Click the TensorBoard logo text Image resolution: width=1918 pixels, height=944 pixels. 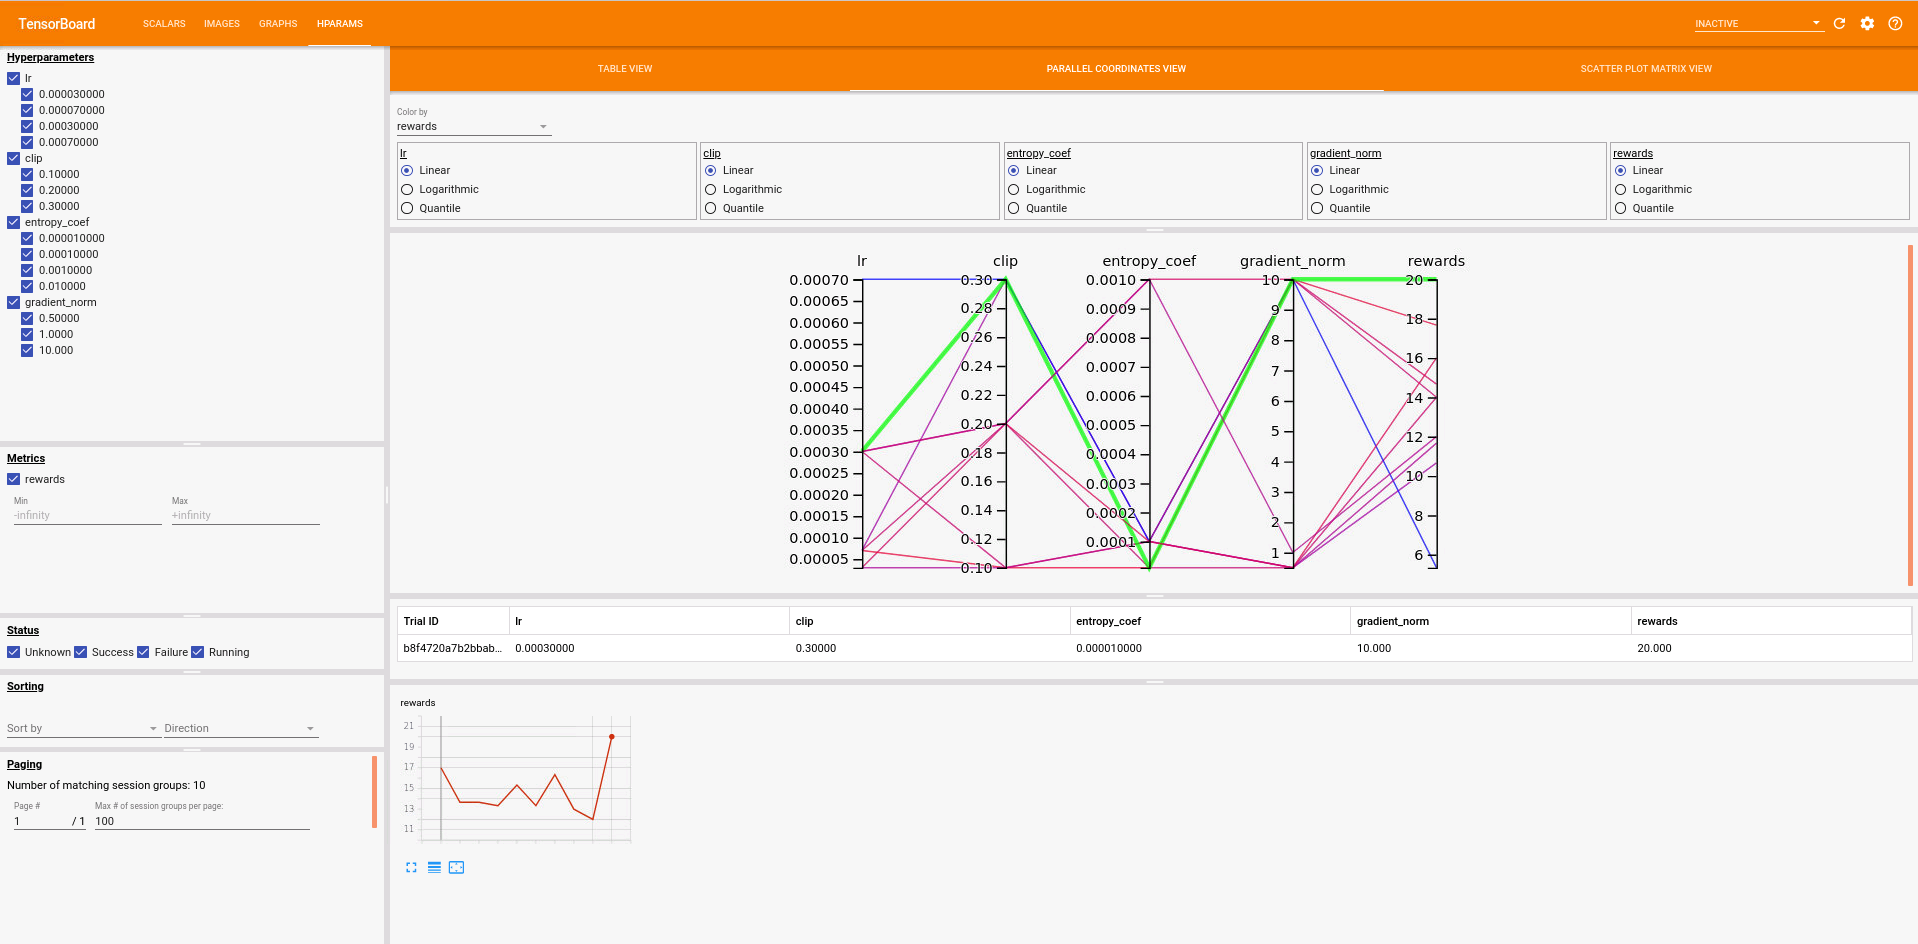(x=57, y=23)
